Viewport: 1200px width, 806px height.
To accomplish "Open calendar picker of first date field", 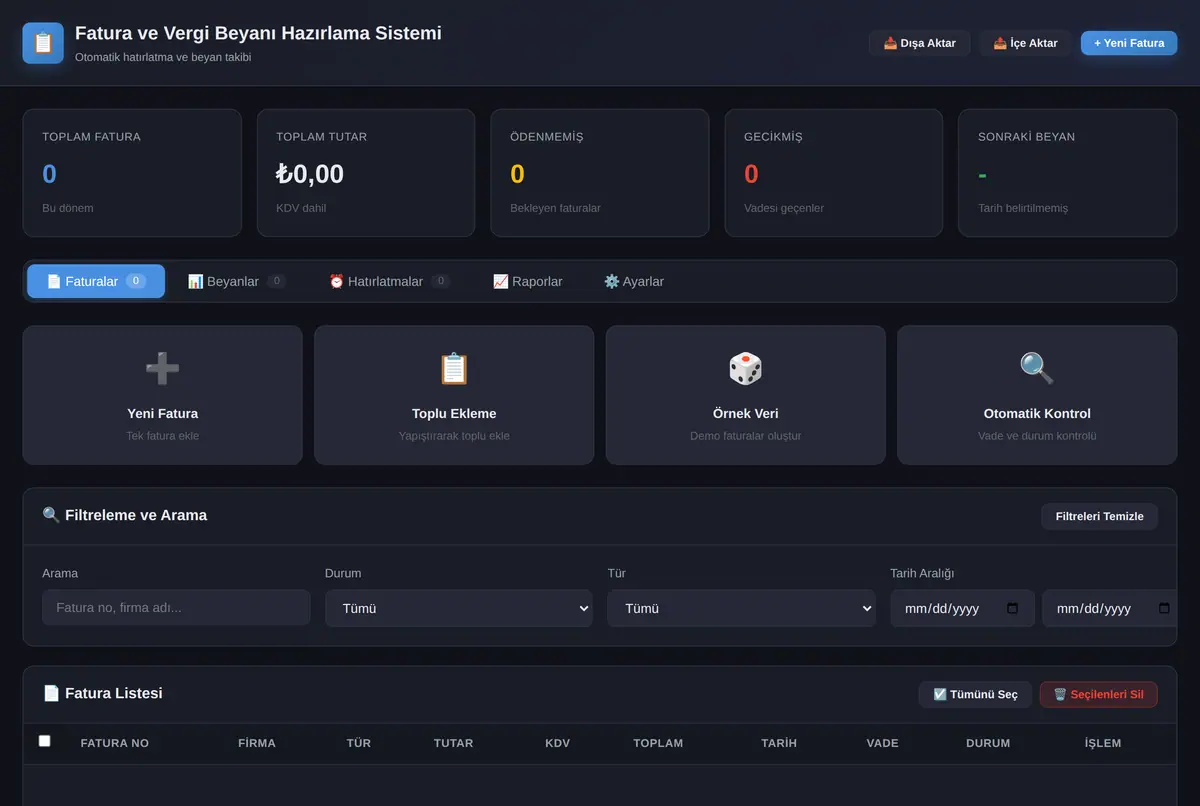I will pyautogui.click(x=1012, y=608).
